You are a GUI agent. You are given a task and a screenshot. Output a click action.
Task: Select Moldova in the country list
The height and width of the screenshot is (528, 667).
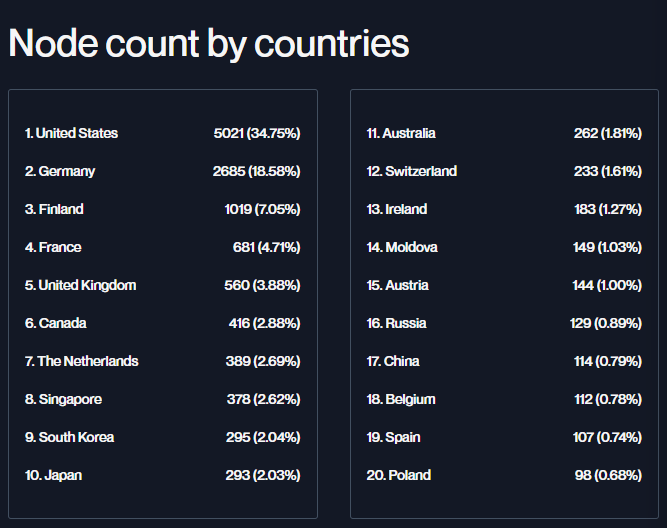tap(402, 247)
